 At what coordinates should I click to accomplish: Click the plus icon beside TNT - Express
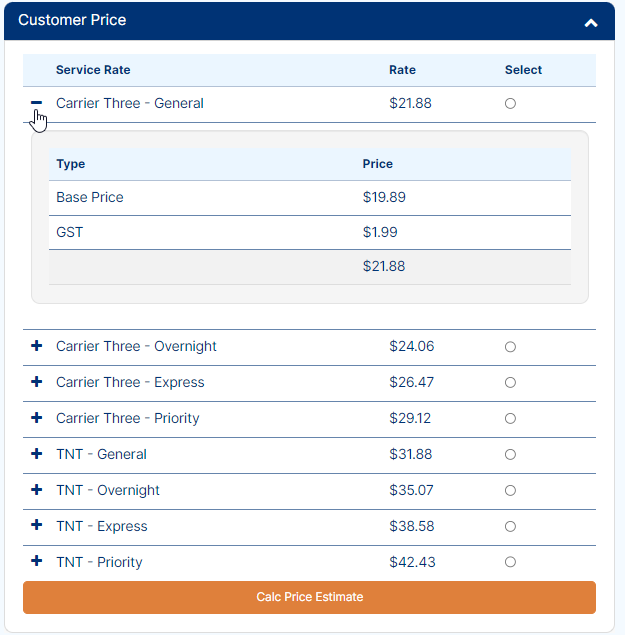coord(36,525)
